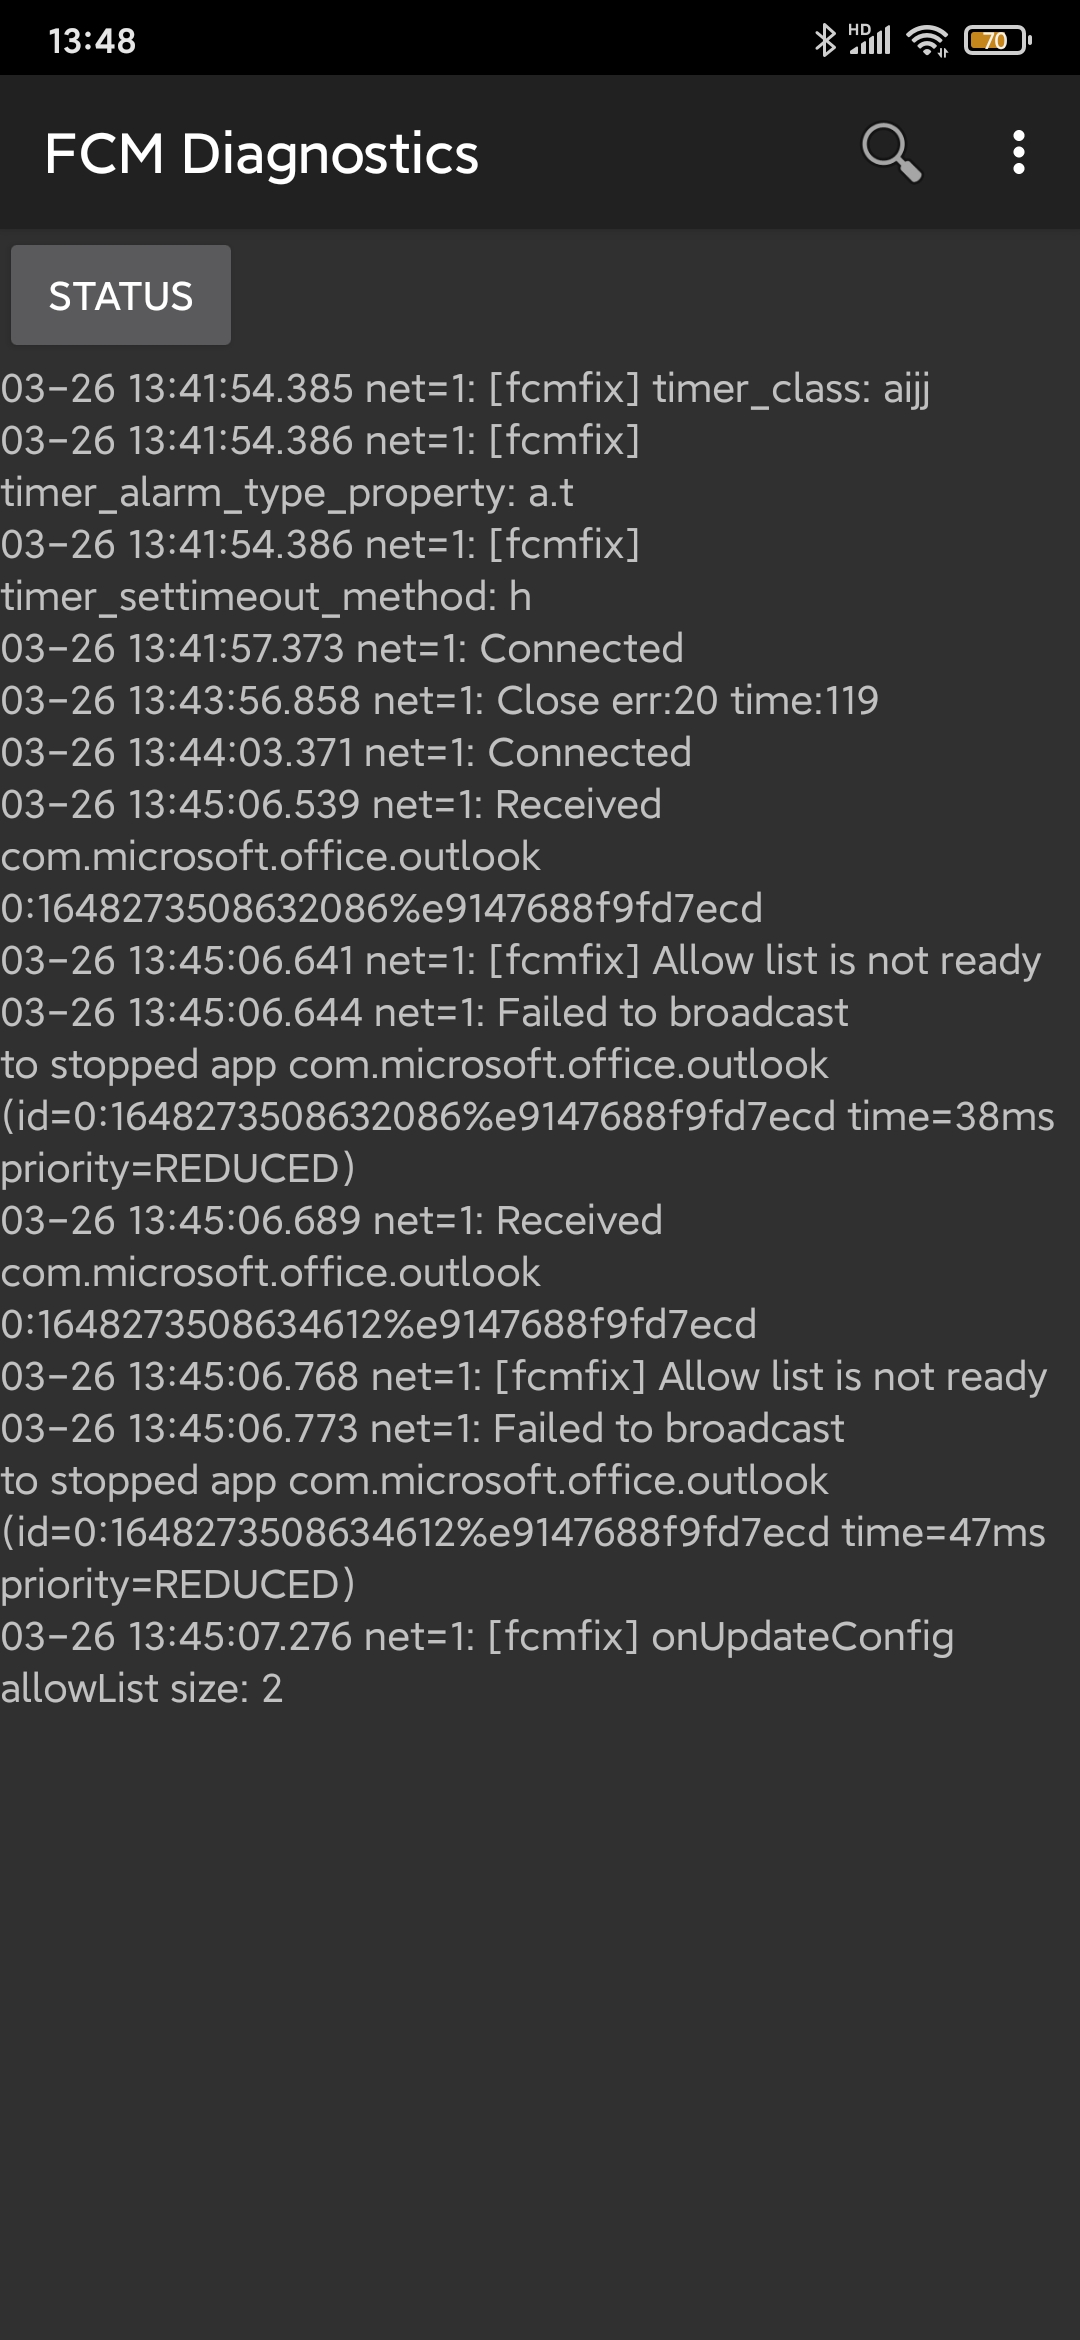Tap the Bluetooth icon in the status bar
Viewport: 1080px width, 2340px height.
pos(826,40)
